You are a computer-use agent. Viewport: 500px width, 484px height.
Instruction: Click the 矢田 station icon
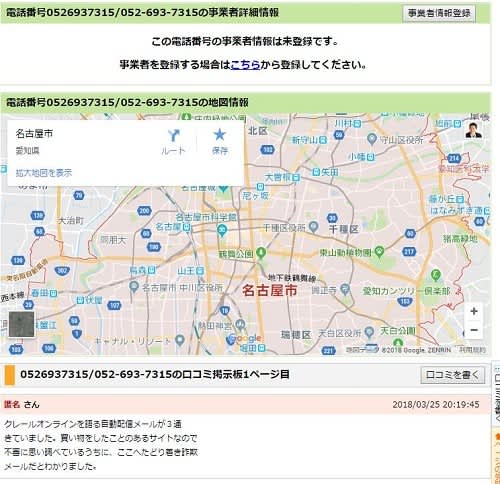[316, 172]
